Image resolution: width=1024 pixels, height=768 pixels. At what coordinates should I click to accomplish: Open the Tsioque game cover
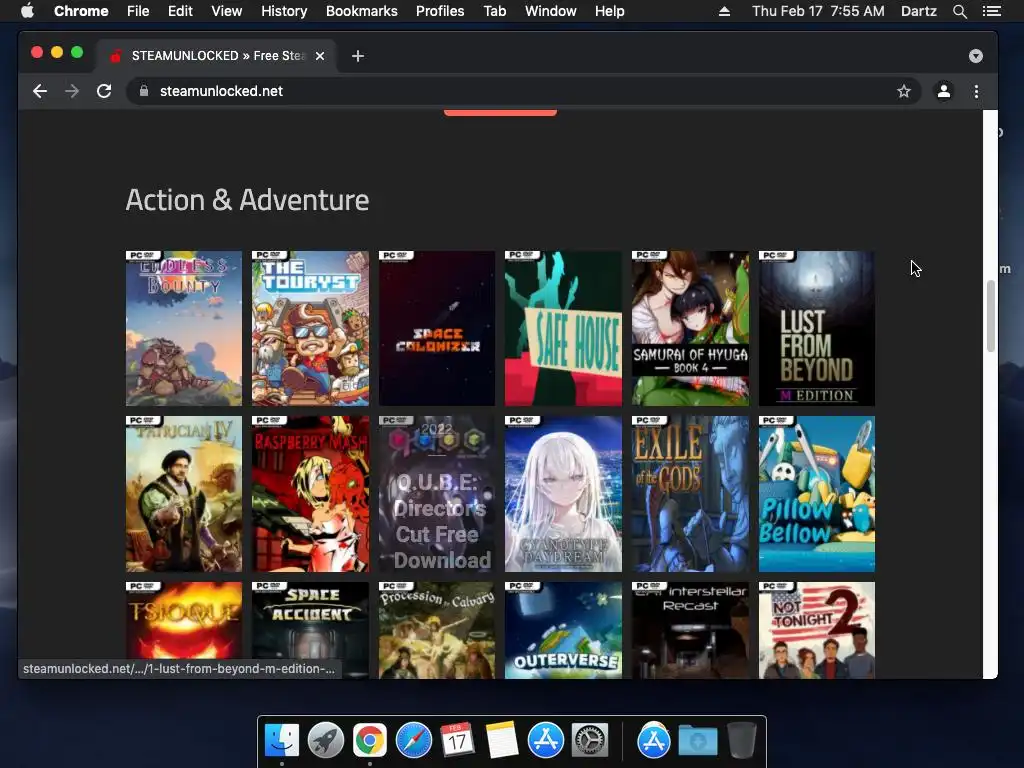click(x=184, y=620)
